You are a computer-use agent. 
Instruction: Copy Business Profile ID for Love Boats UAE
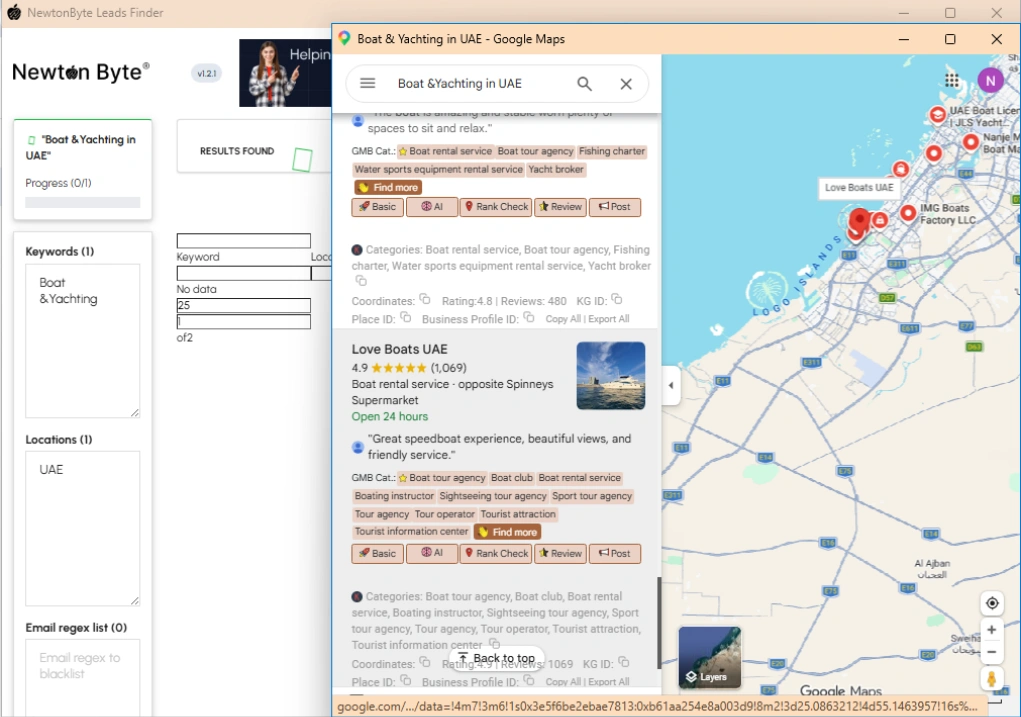[529, 681]
